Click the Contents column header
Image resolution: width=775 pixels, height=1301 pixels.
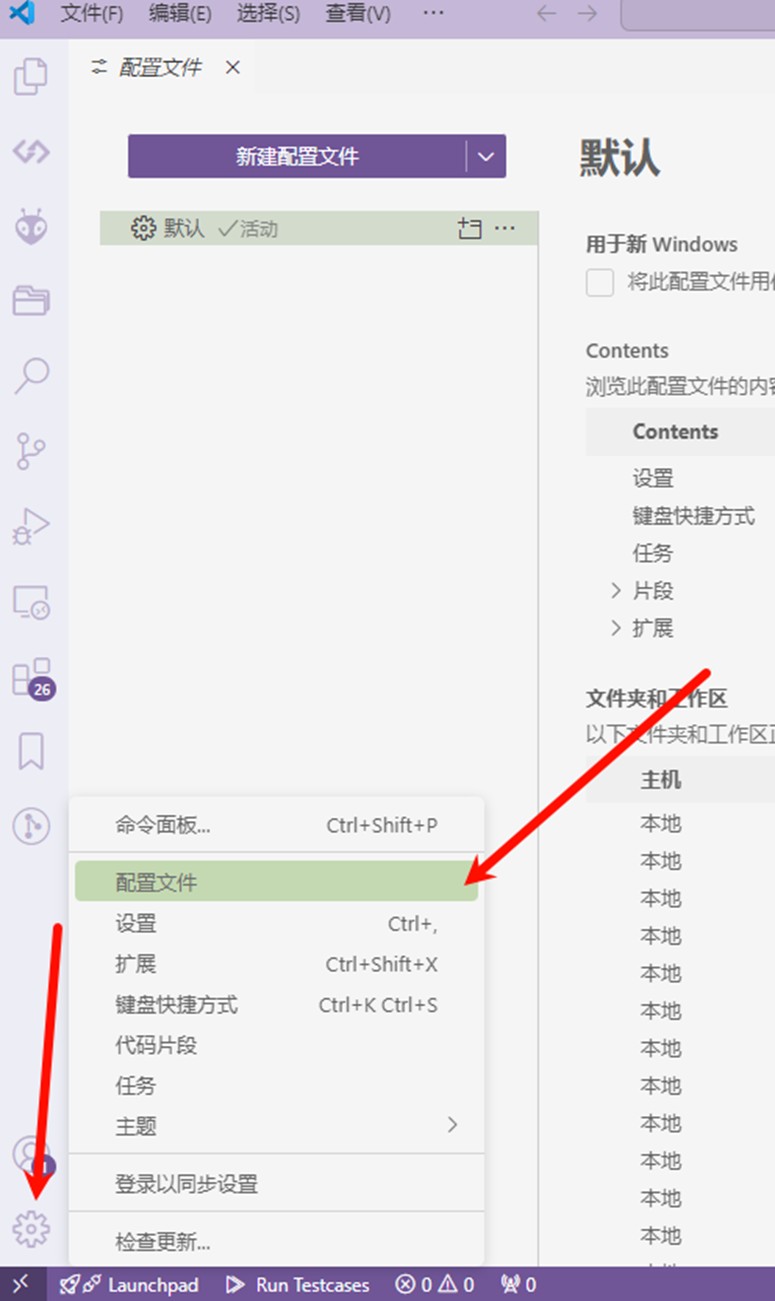675,432
